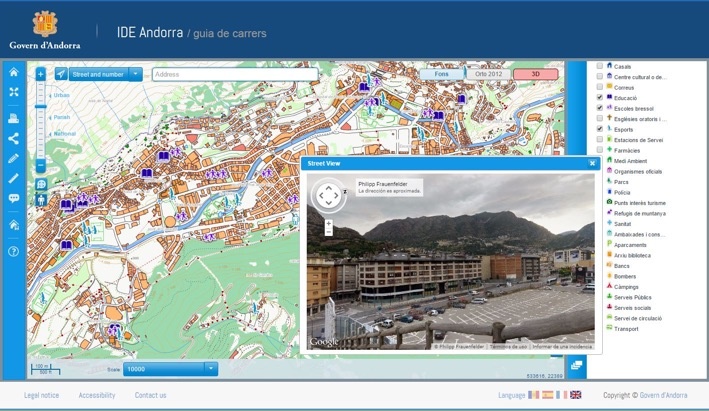Screen dimensions: 709x411
Task: Click the Address search input field
Action: (x=234, y=74)
